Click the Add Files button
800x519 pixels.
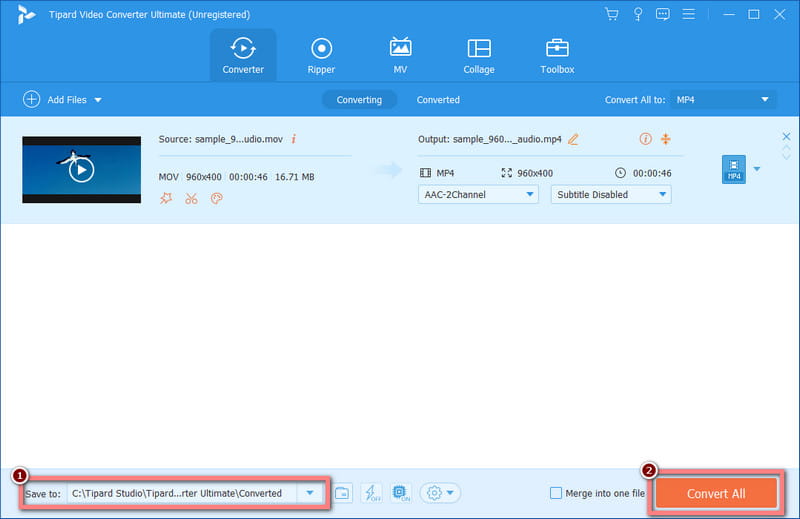[x=55, y=100]
